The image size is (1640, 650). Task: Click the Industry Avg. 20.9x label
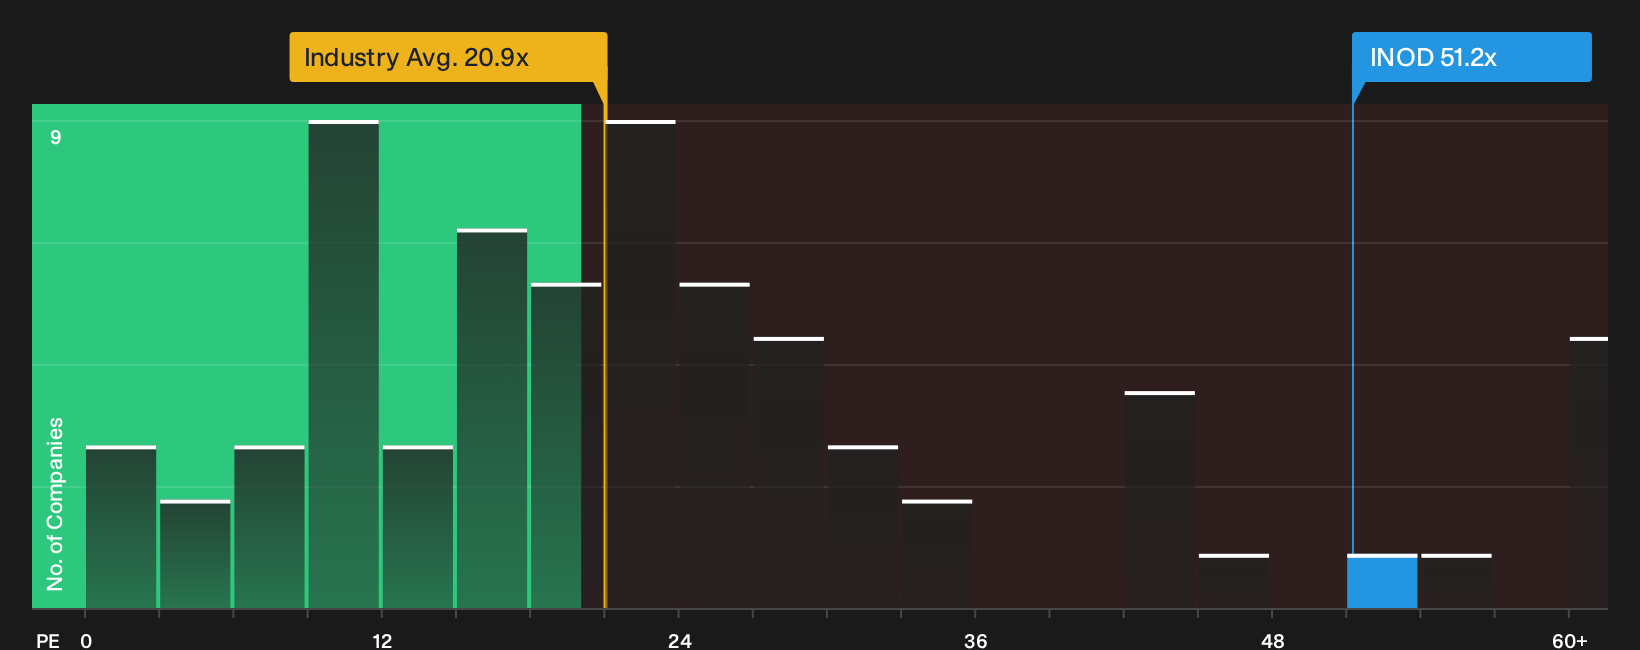[x=448, y=57]
